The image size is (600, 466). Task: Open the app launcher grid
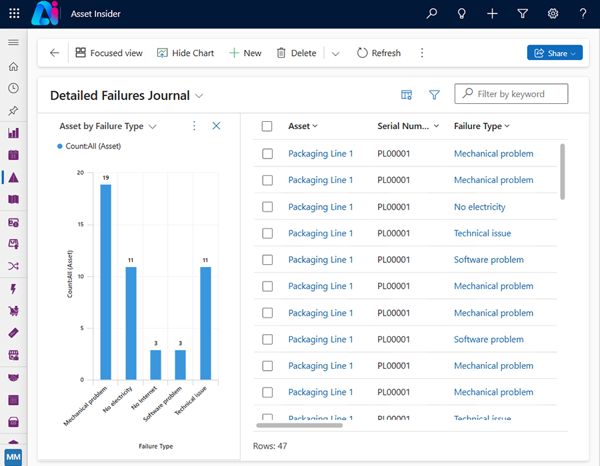14,13
